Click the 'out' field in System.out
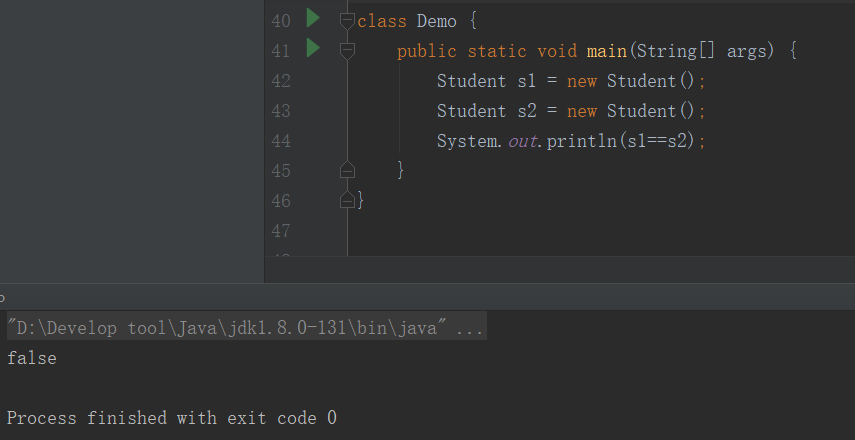 [522, 141]
